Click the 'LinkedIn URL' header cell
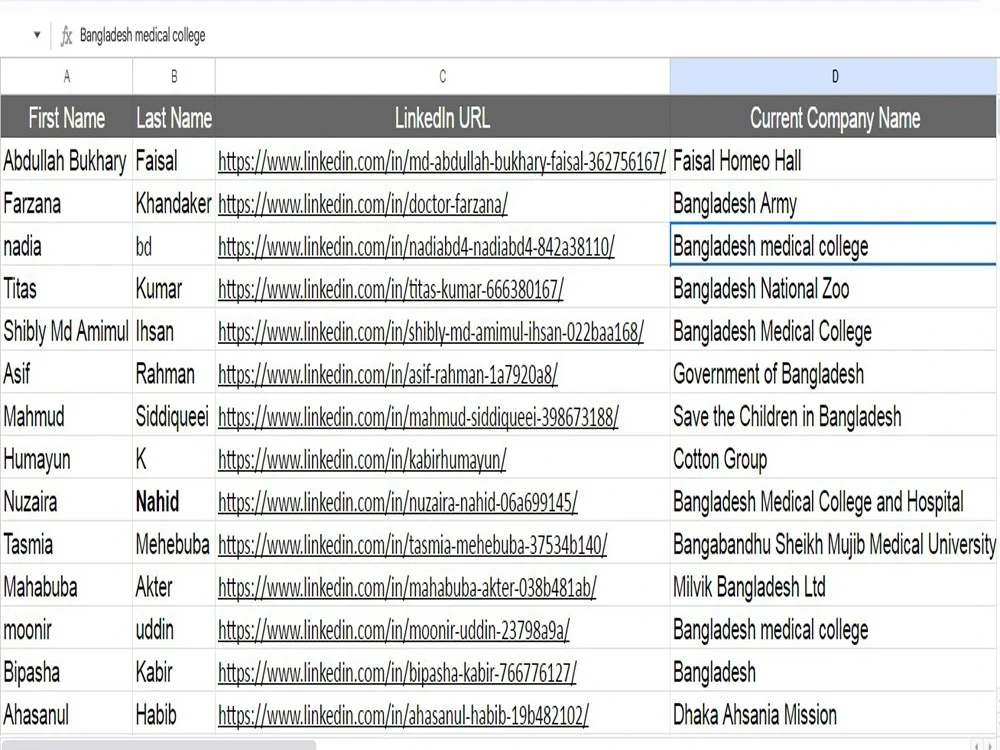 (x=443, y=117)
